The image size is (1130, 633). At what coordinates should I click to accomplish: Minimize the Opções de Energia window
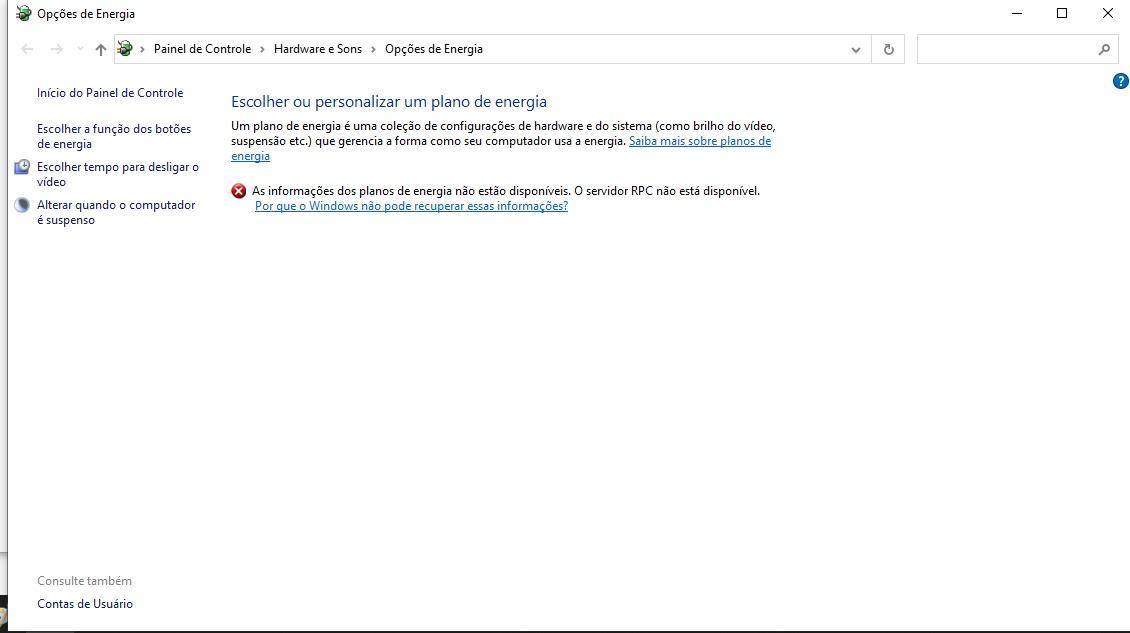point(1017,13)
